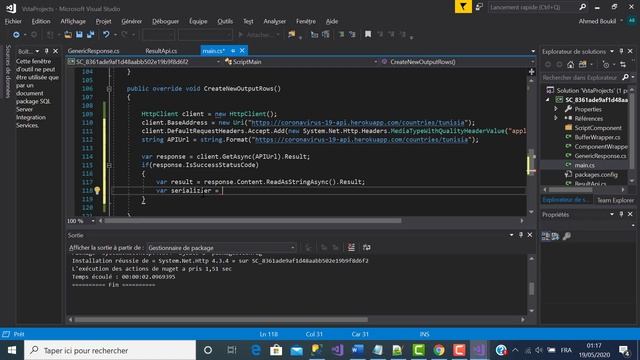Open the Analyser menu
The height and width of the screenshot is (360, 640).
[274, 21]
